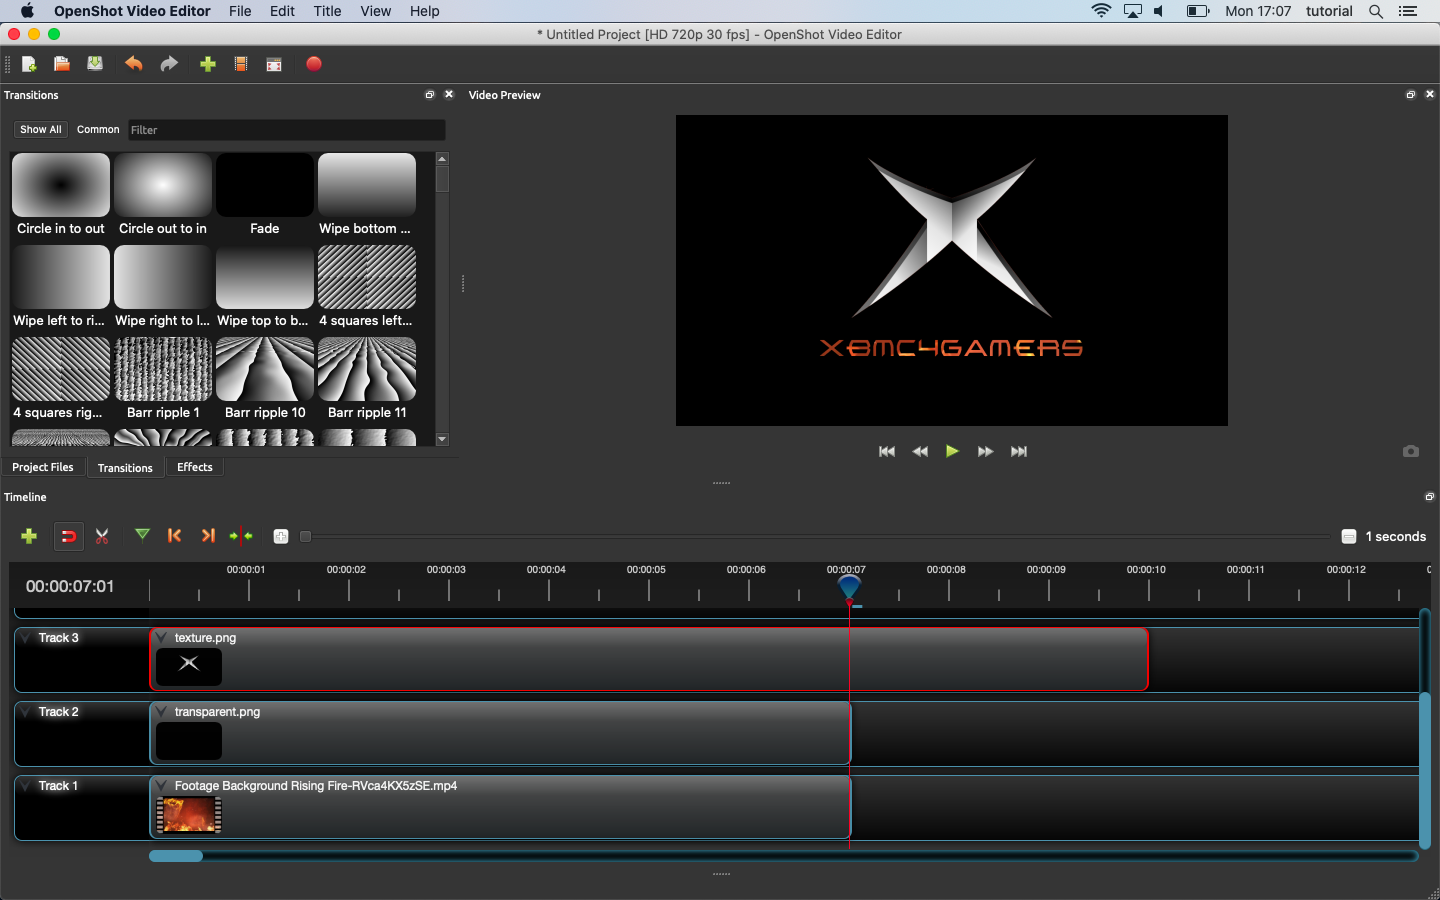
Task: Open the Title menu
Action: coord(327,11)
